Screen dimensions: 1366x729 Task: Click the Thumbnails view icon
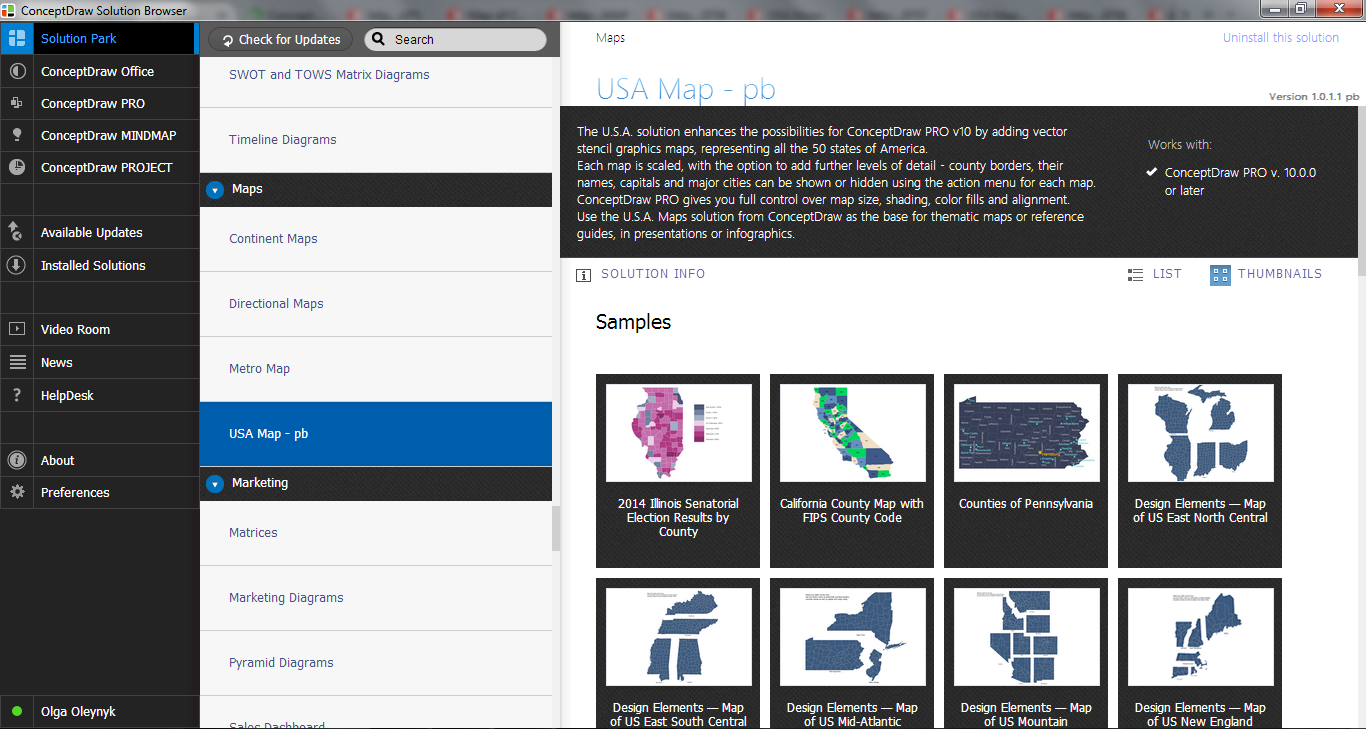[1220, 275]
